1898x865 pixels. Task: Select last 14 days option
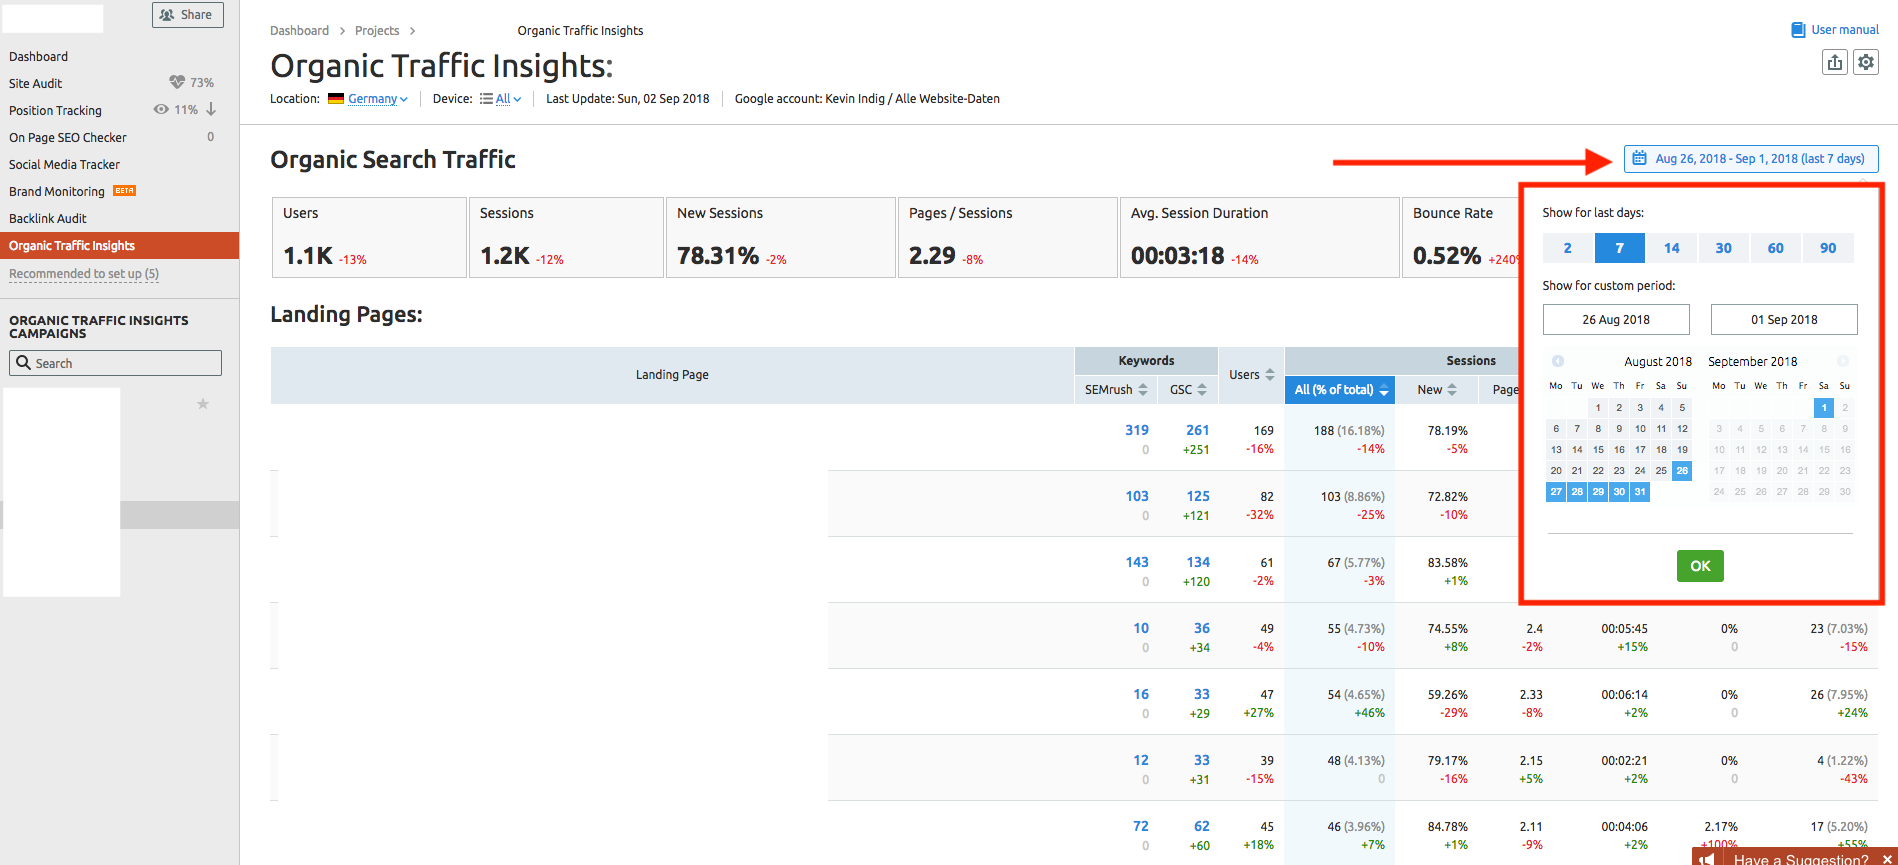pos(1672,248)
